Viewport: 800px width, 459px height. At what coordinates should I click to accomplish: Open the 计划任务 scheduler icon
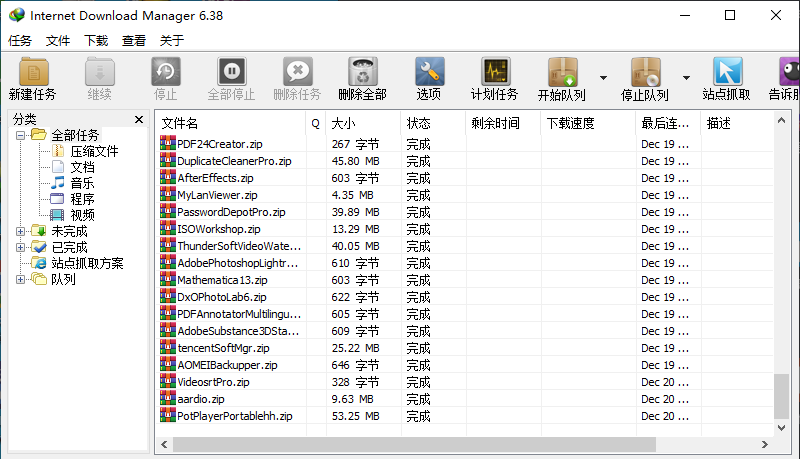click(x=495, y=73)
